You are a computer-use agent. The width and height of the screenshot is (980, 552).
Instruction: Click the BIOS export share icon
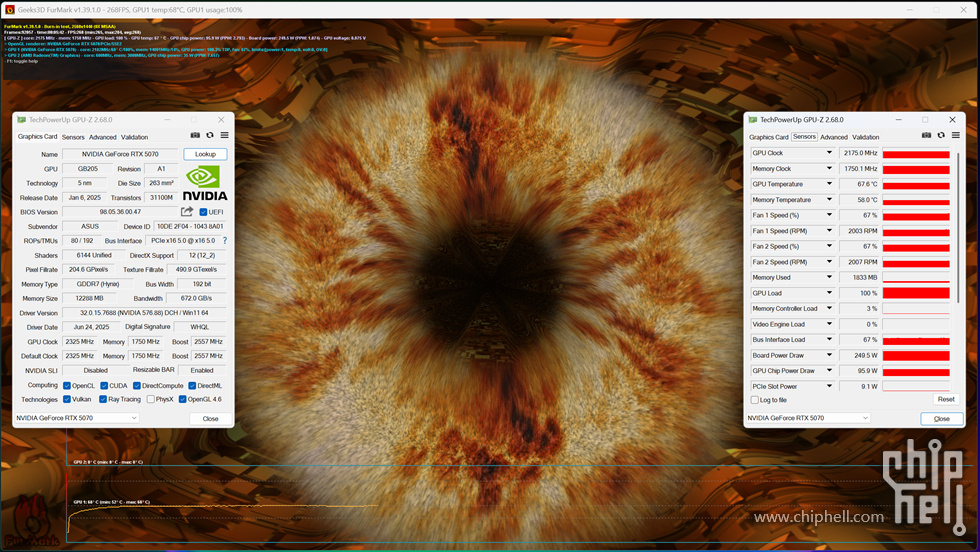tap(187, 212)
